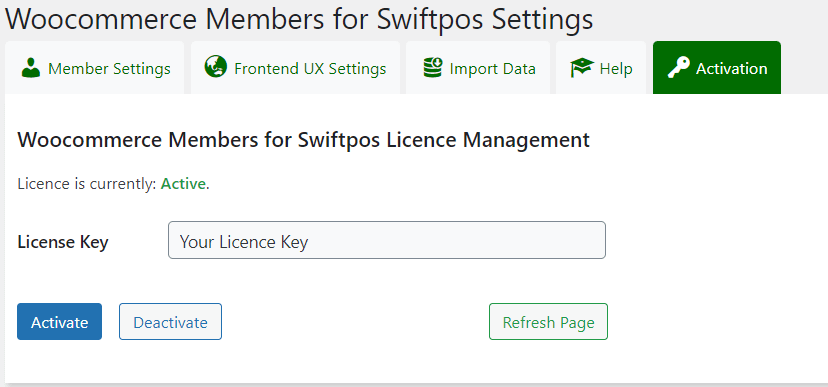Click the 'Licence is currently' status line
Viewport: 828px width, 387px height.
tap(114, 184)
